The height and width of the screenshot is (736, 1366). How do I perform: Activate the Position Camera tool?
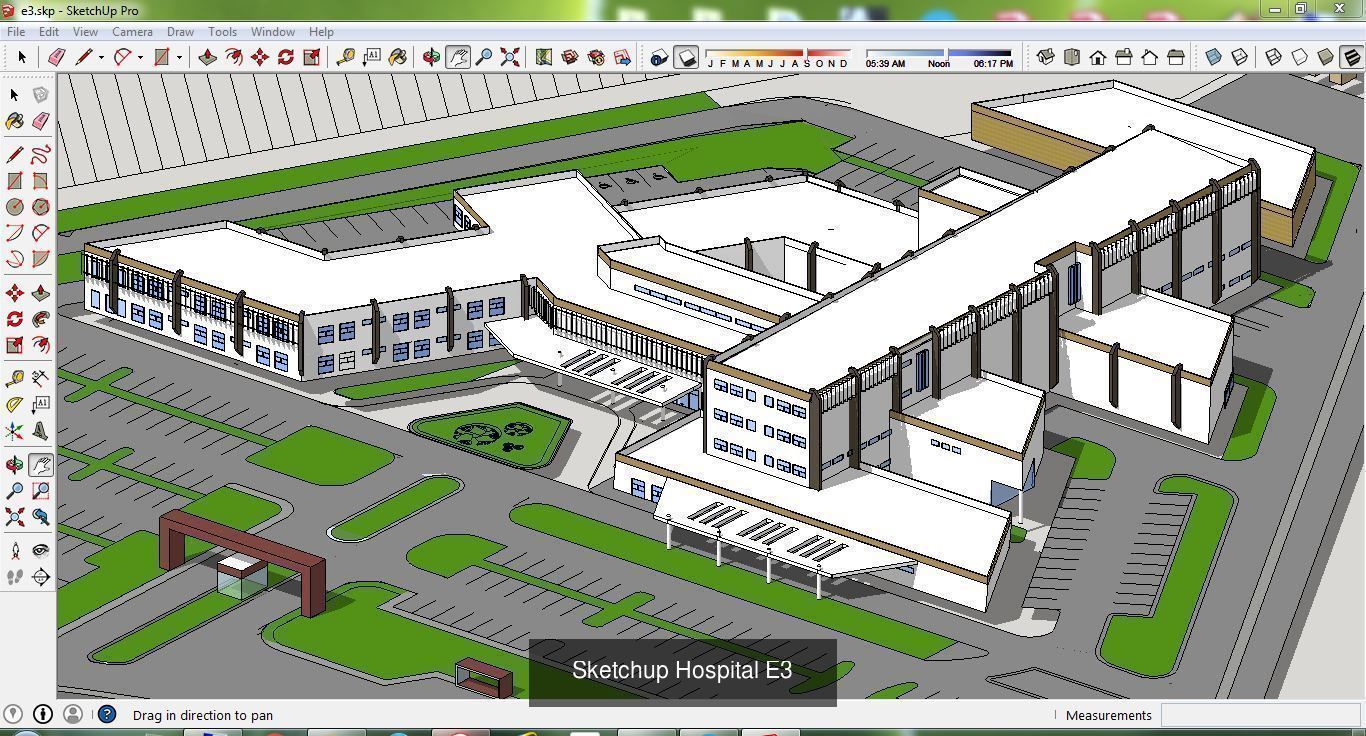tap(15, 550)
